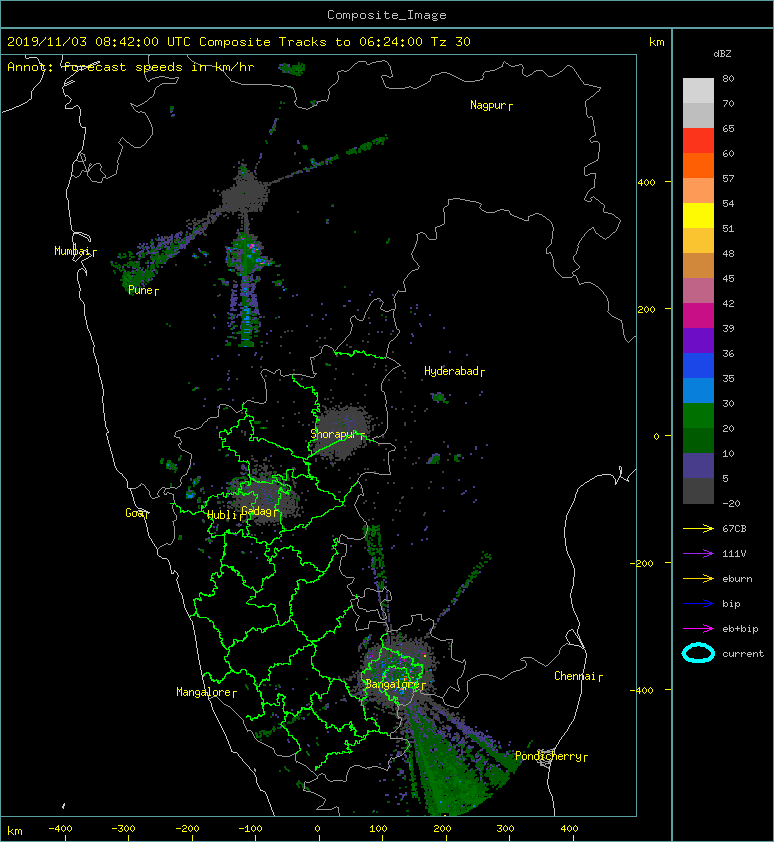Click the -400 tick on the horizontal axis
This screenshot has height=842, width=774.
point(60,829)
